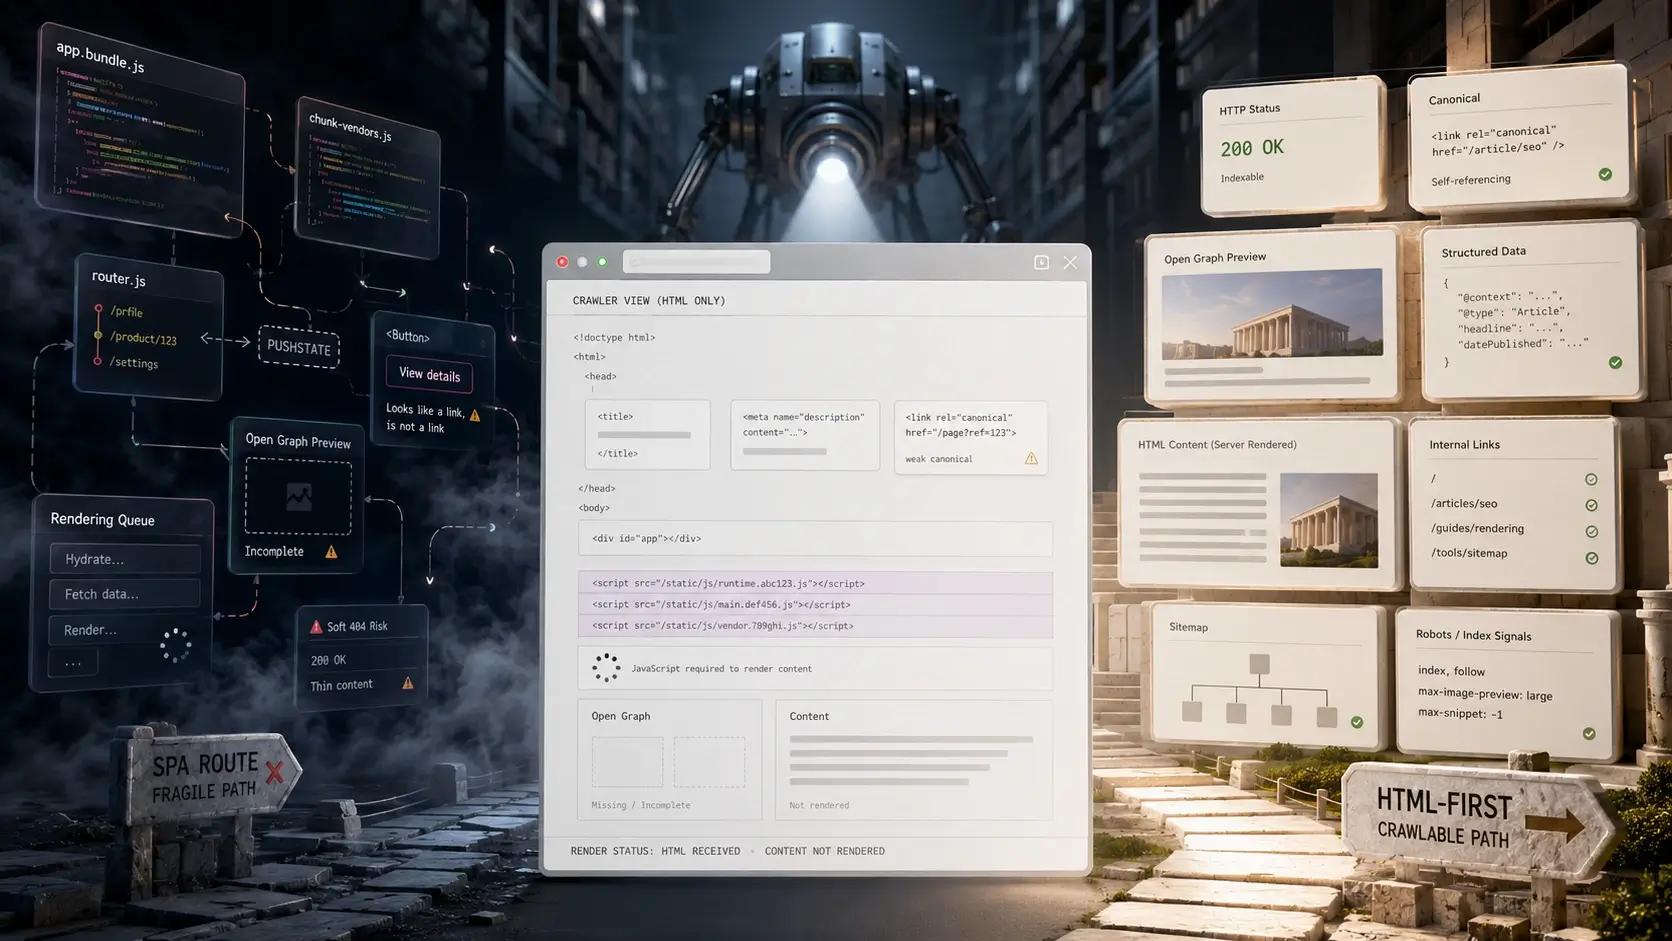Click the "..." item in the Rendering Queue
Screen dimensions: 1672x941
coord(74,662)
